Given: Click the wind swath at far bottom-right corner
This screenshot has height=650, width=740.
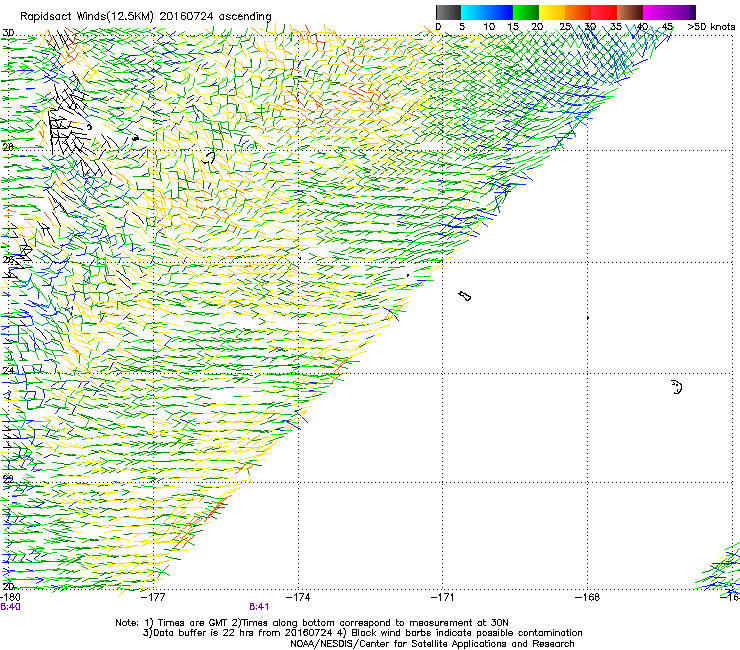Looking at the screenshot, I should click(x=718, y=568).
